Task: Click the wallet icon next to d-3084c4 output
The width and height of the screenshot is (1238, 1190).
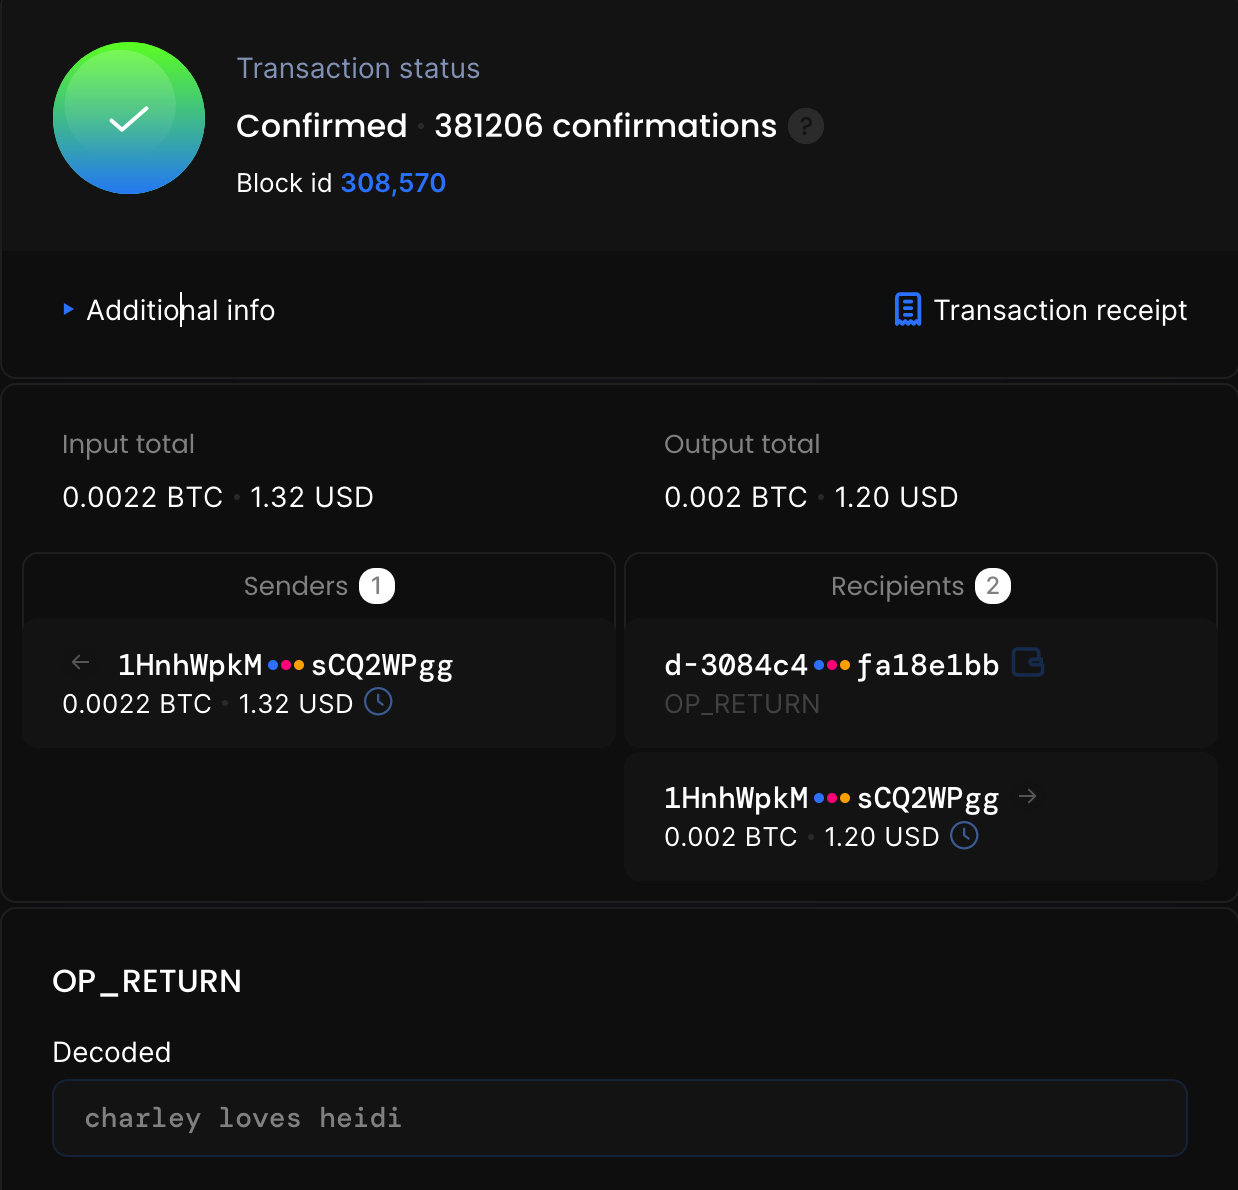Action: click(1028, 663)
